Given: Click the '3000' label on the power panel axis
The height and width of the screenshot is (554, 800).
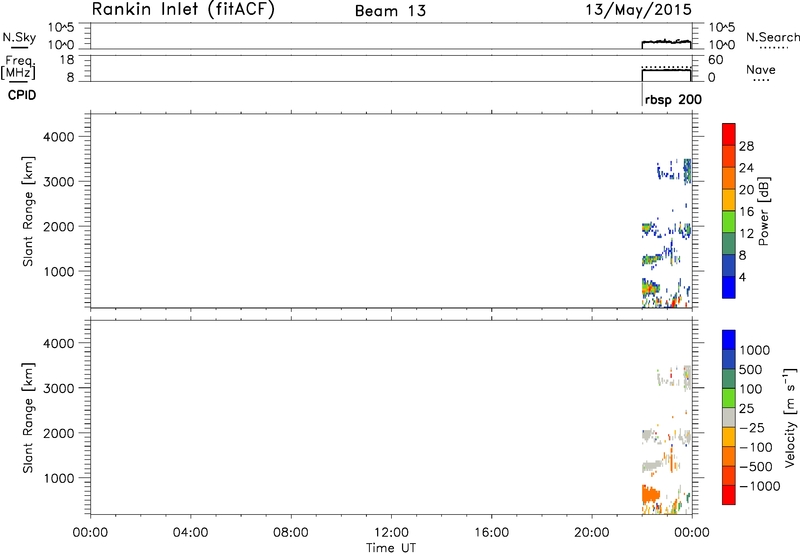Looking at the screenshot, I should [59, 182].
